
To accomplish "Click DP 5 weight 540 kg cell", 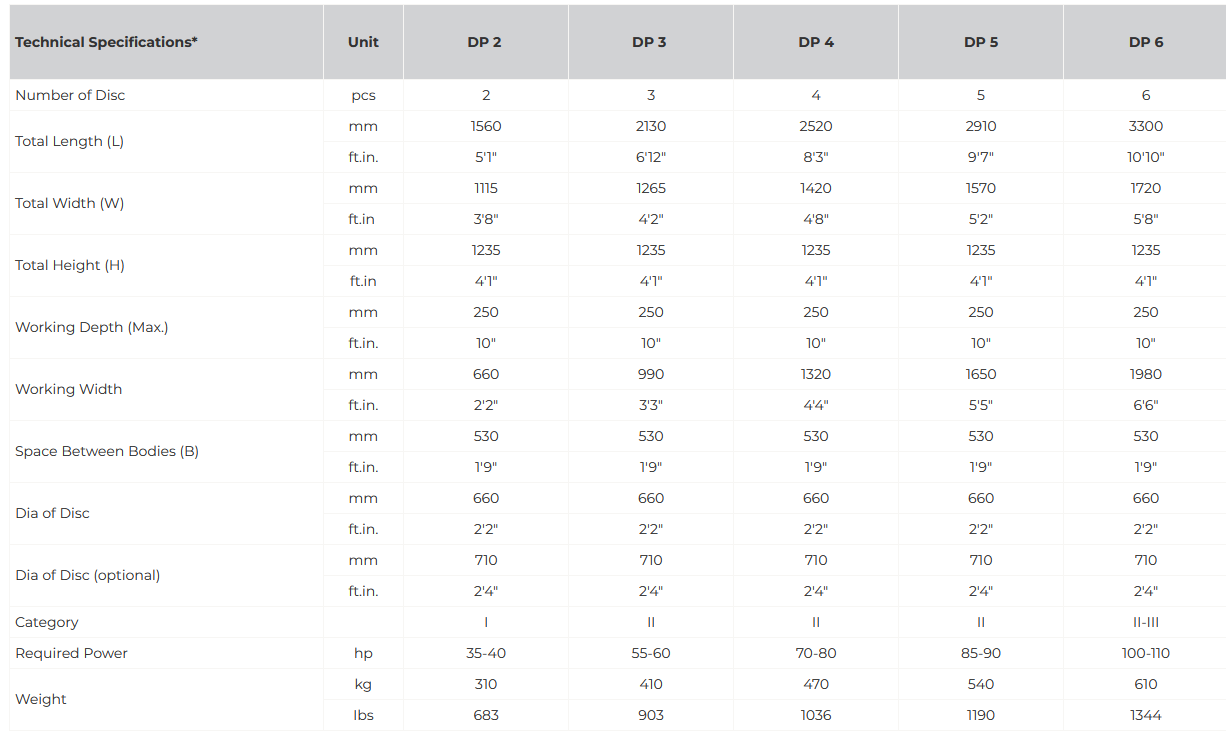I will 981,684.
